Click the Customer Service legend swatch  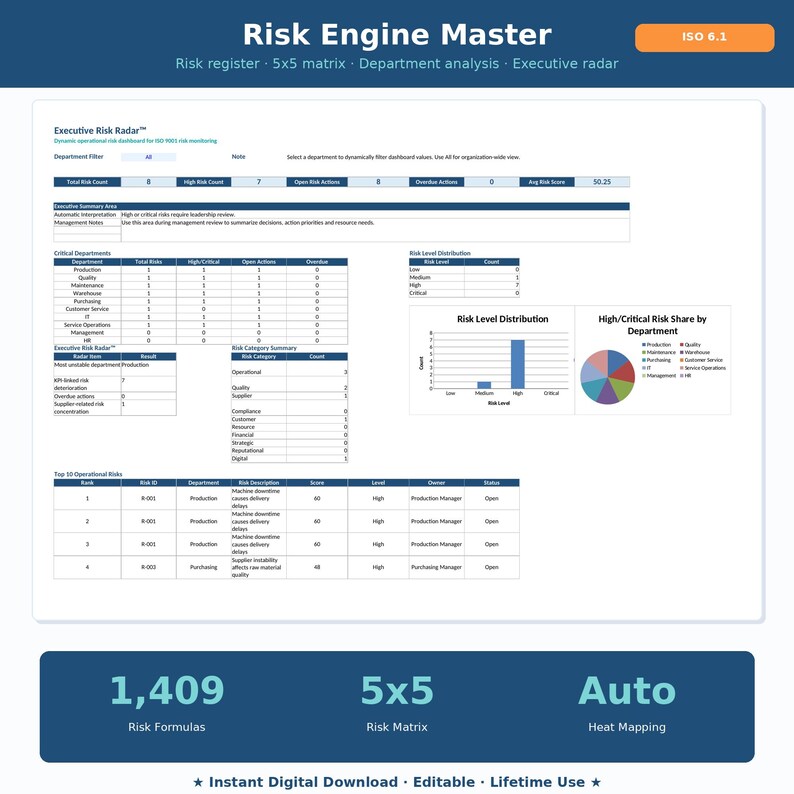click(682, 360)
